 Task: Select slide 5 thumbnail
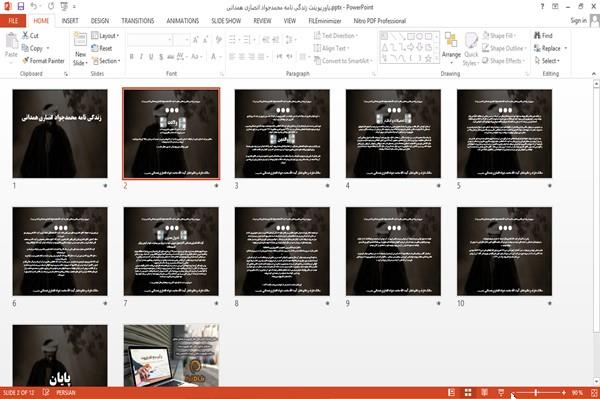coord(504,134)
